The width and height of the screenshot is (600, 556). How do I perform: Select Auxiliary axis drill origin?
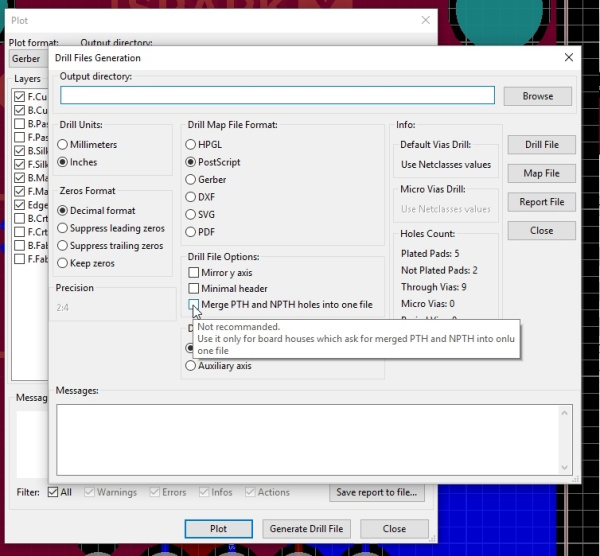click(x=218, y=366)
